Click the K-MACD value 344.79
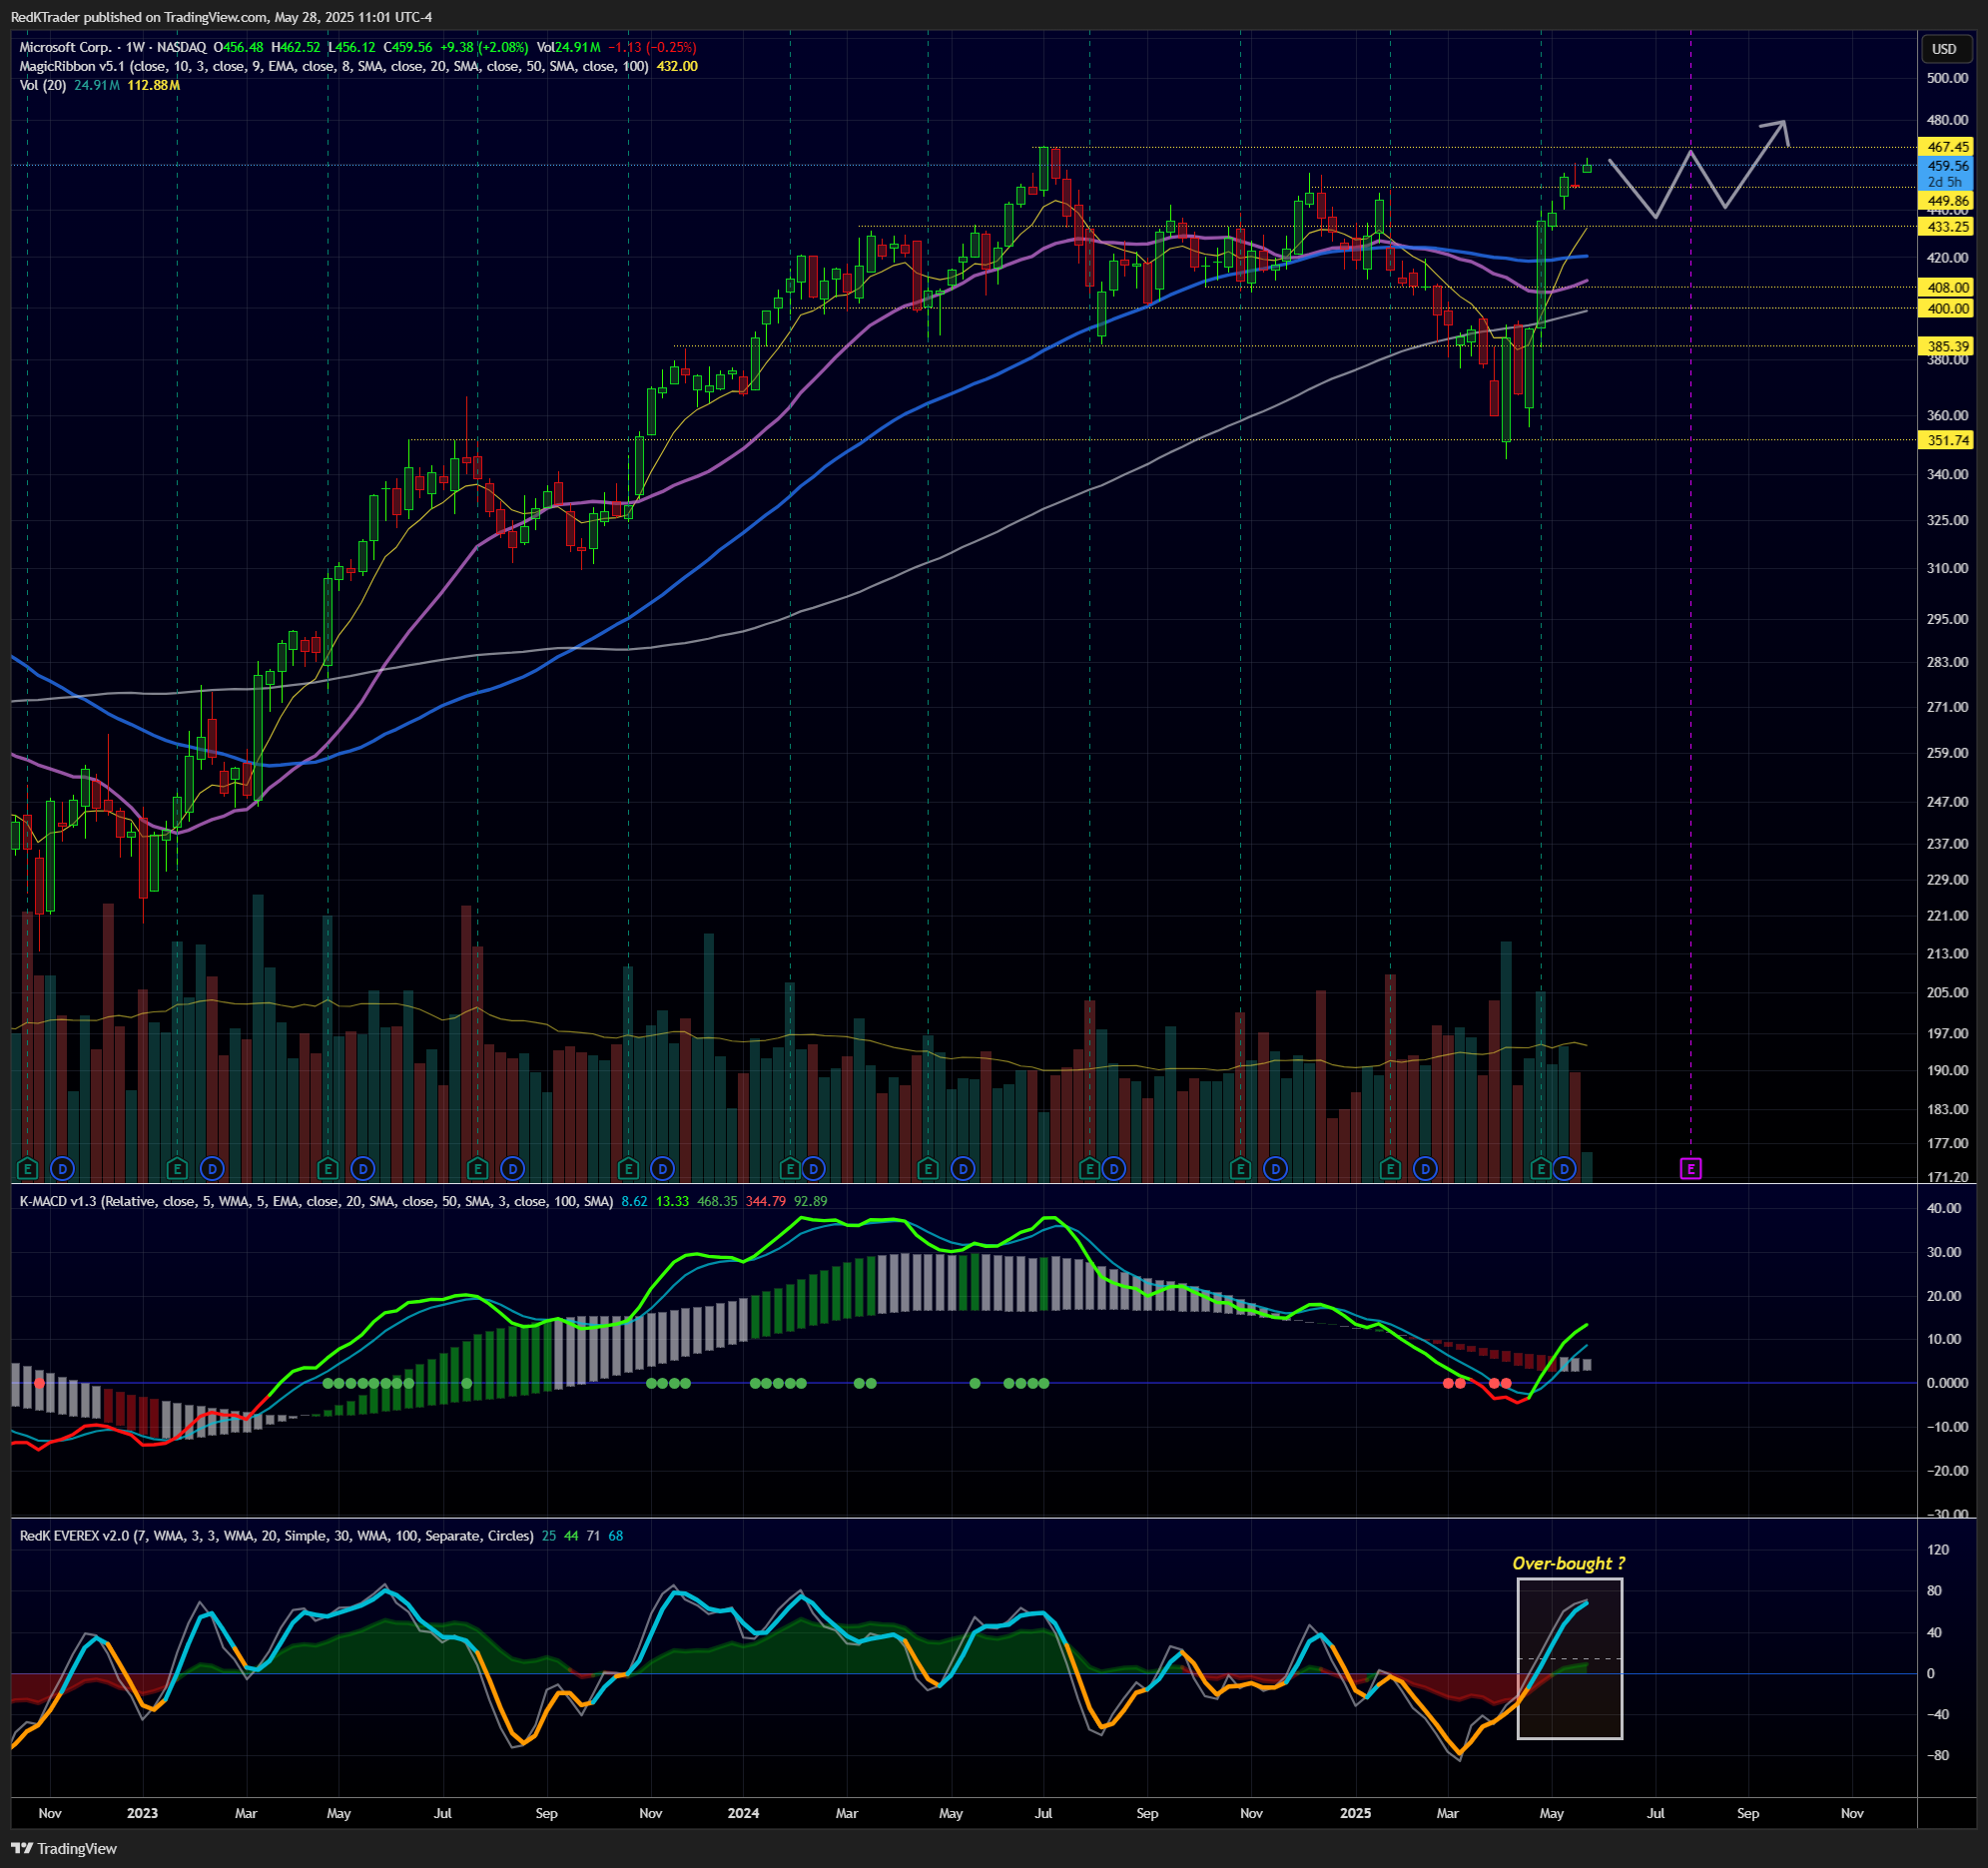The height and width of the screenshot is (1868, 1988). pos(765,1201)
